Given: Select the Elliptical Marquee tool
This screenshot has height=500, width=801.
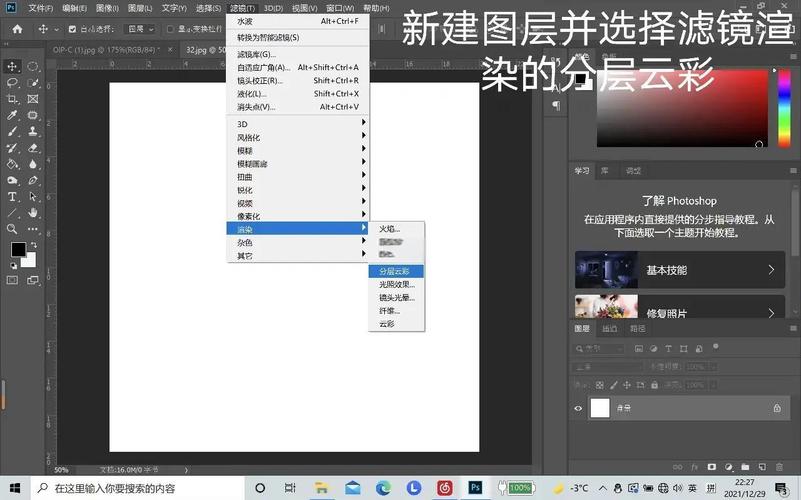Looking at the screenshot, I should (33, 66).
